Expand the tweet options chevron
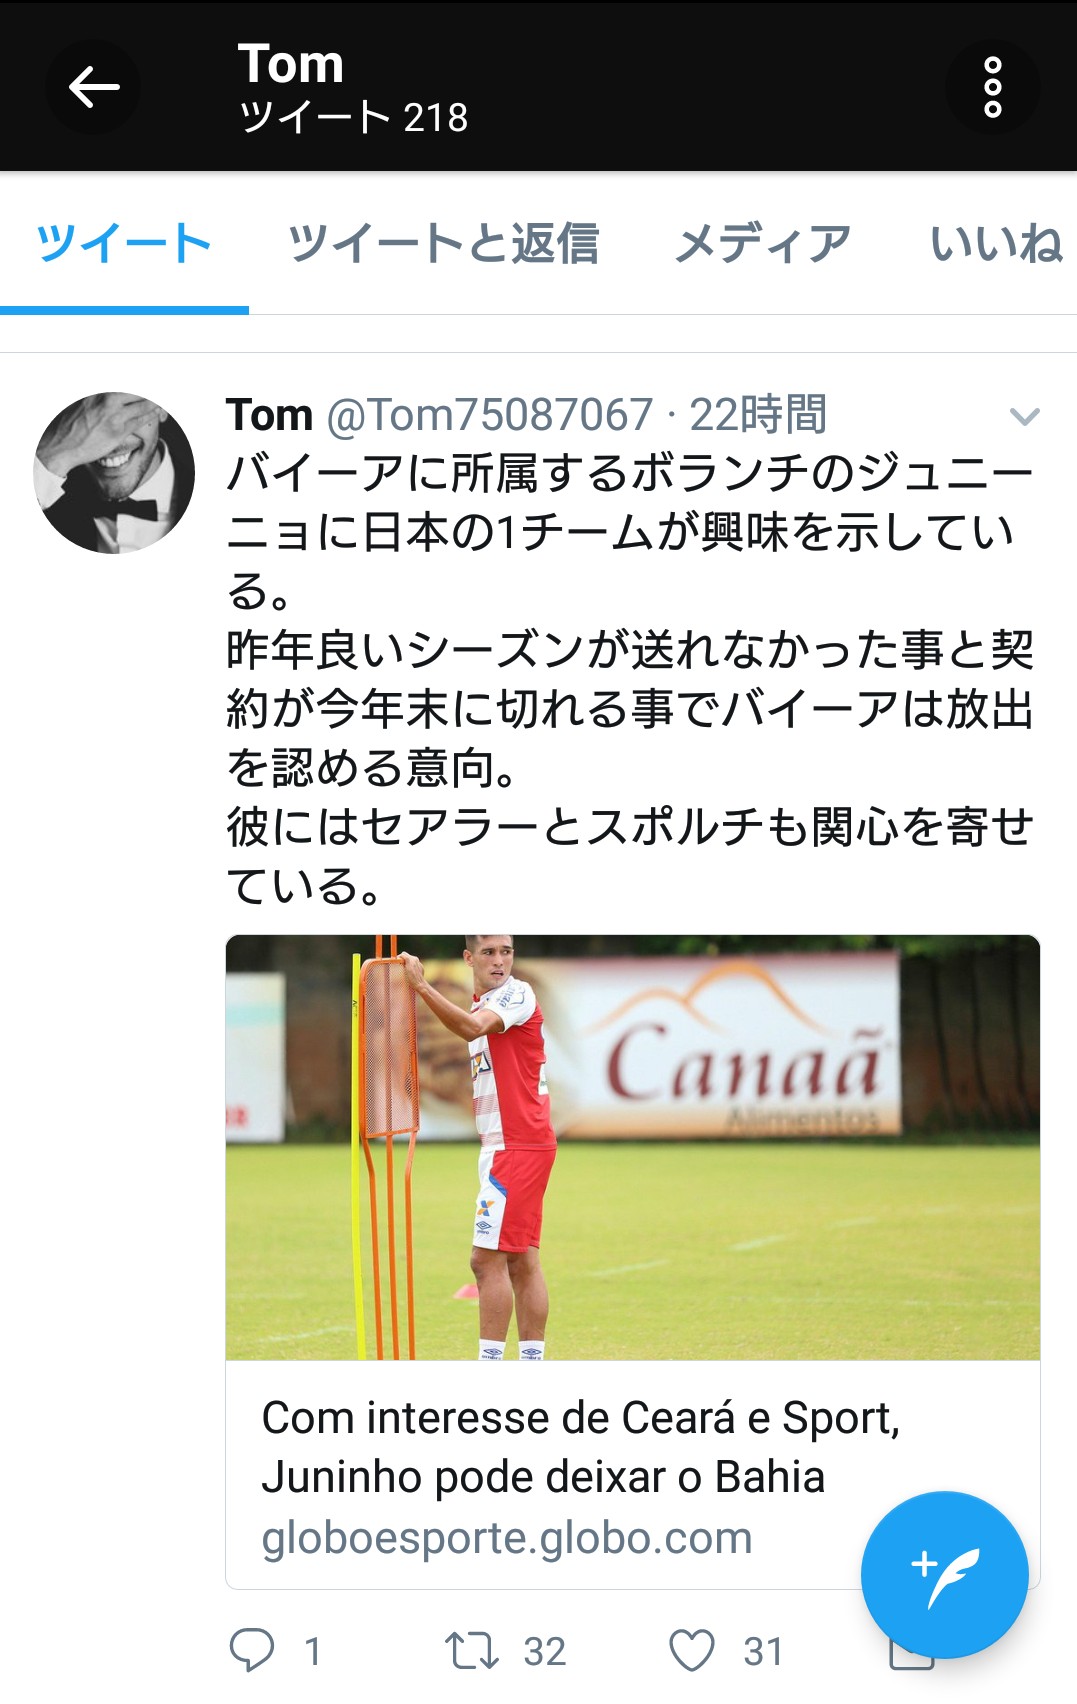Screen dimensions: 1077x1704 coord(1025,416)
